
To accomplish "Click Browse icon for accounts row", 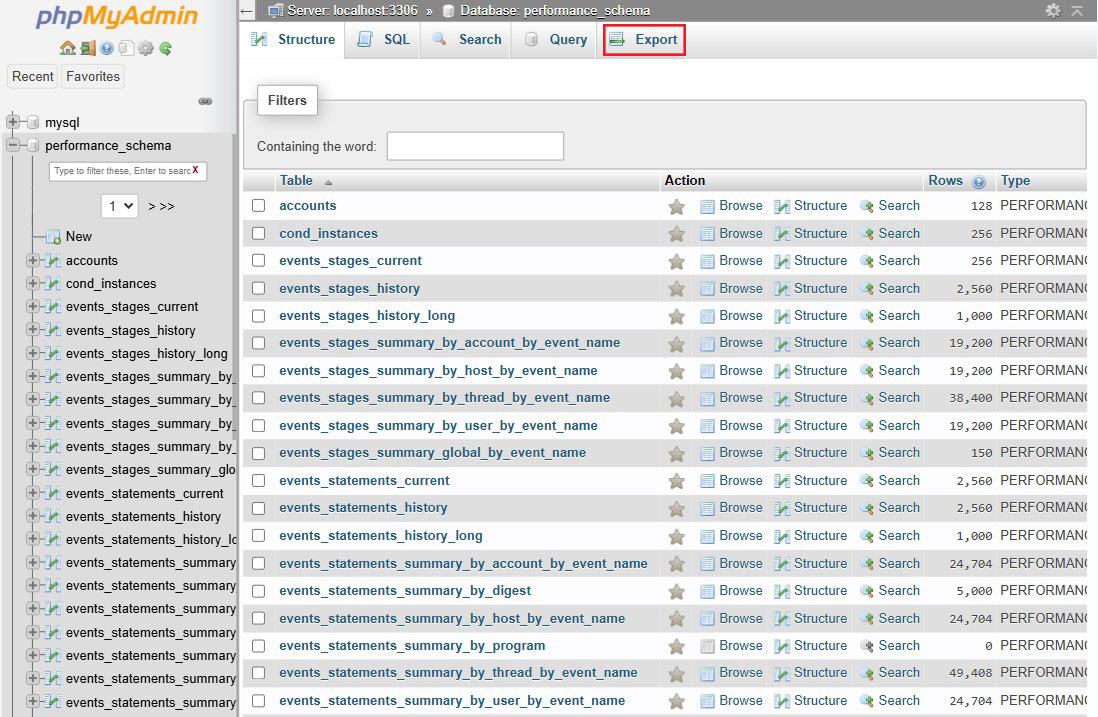I will coord(707,207).
